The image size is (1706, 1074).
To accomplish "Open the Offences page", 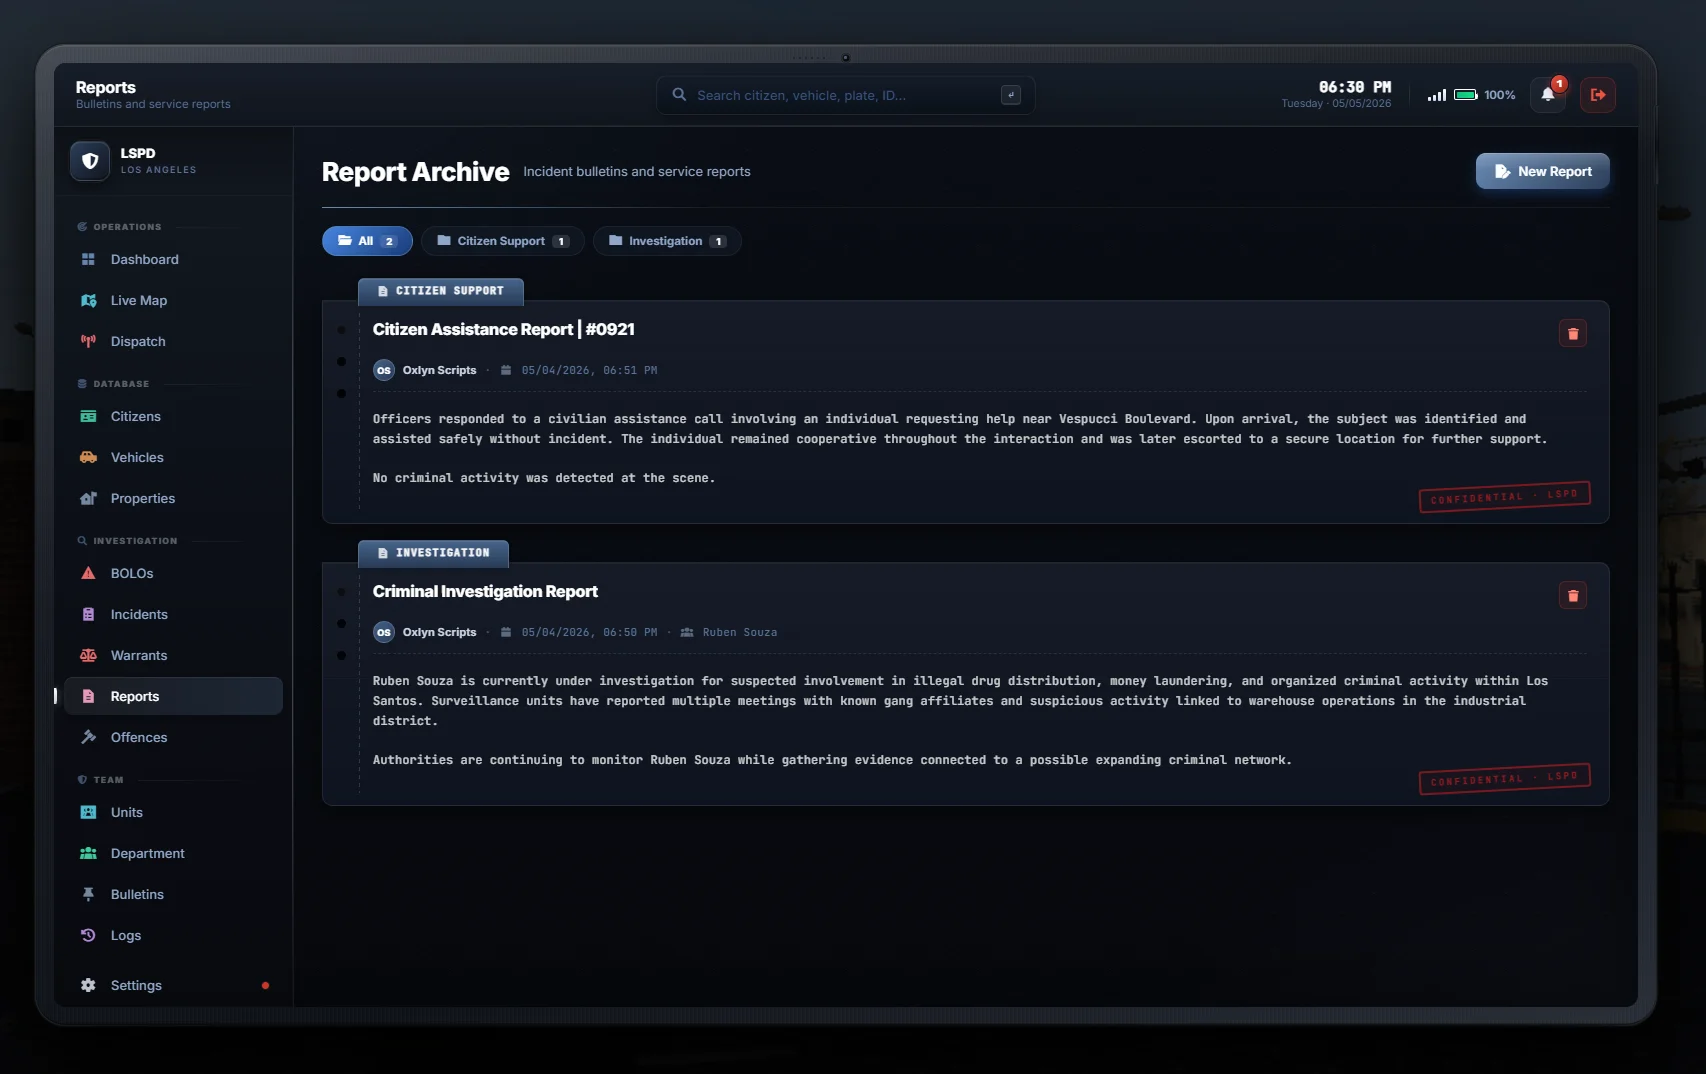I will click(173, 737).
